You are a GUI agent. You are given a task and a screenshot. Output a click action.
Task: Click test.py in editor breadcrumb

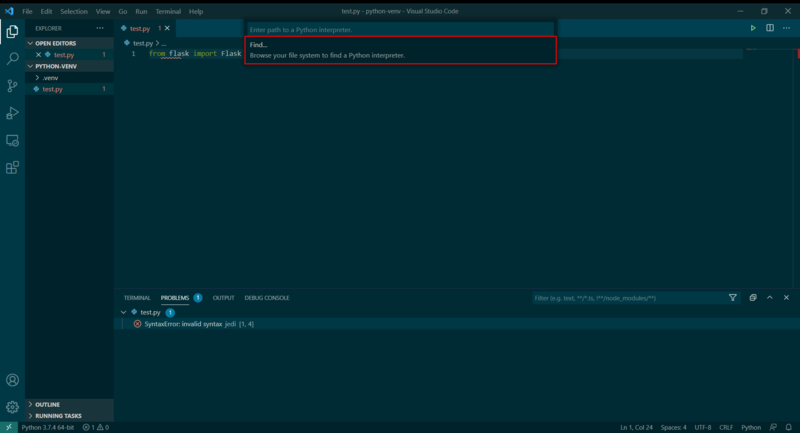pyautogui.click(x=143, y=43)
